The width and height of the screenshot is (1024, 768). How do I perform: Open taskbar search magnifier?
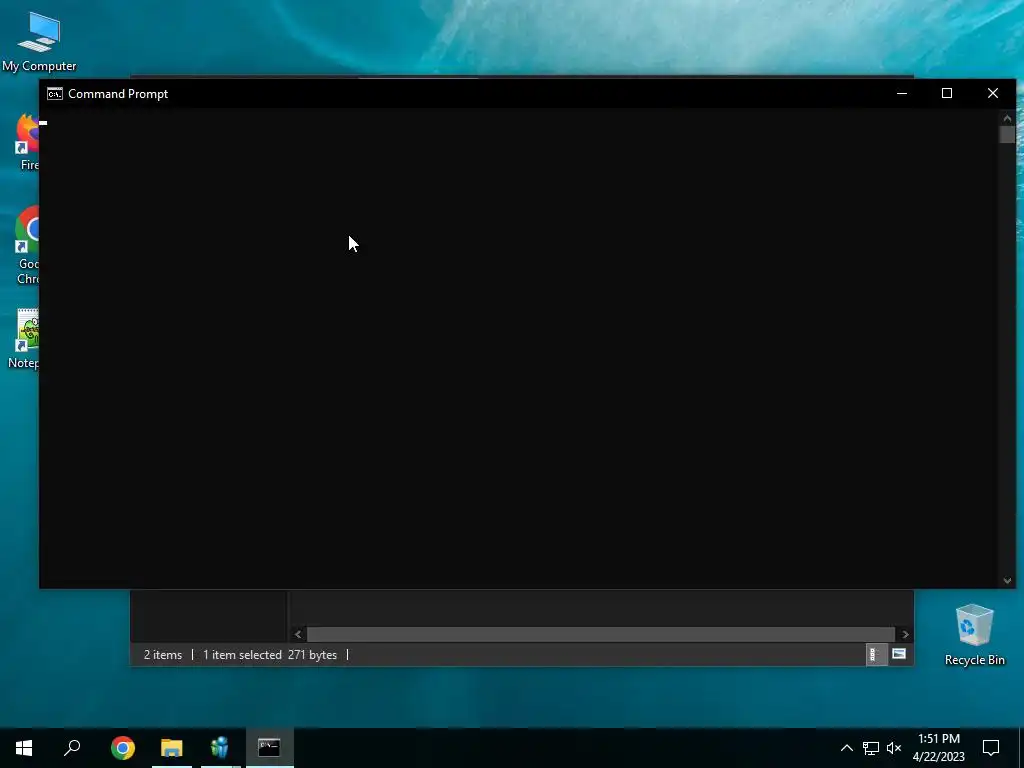click(x=72, y=748)
